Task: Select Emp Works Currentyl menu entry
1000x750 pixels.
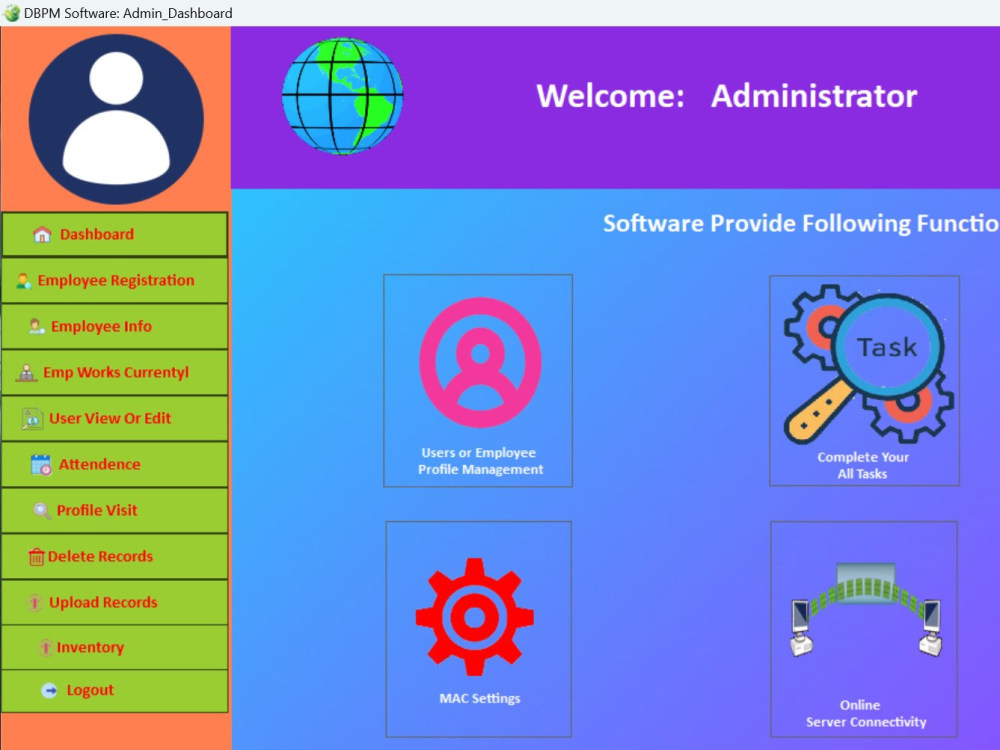Action: 115,372
